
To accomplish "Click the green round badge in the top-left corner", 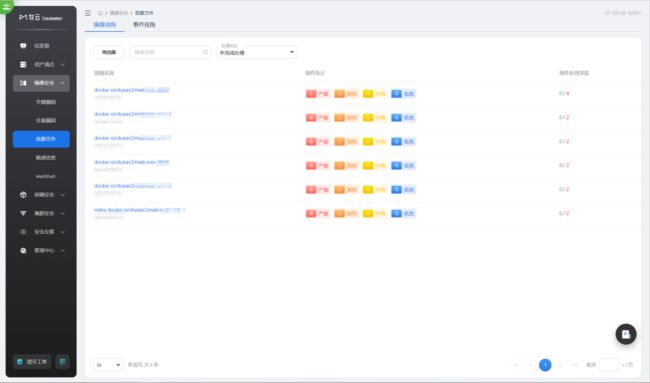I will (x=6, y=6).
